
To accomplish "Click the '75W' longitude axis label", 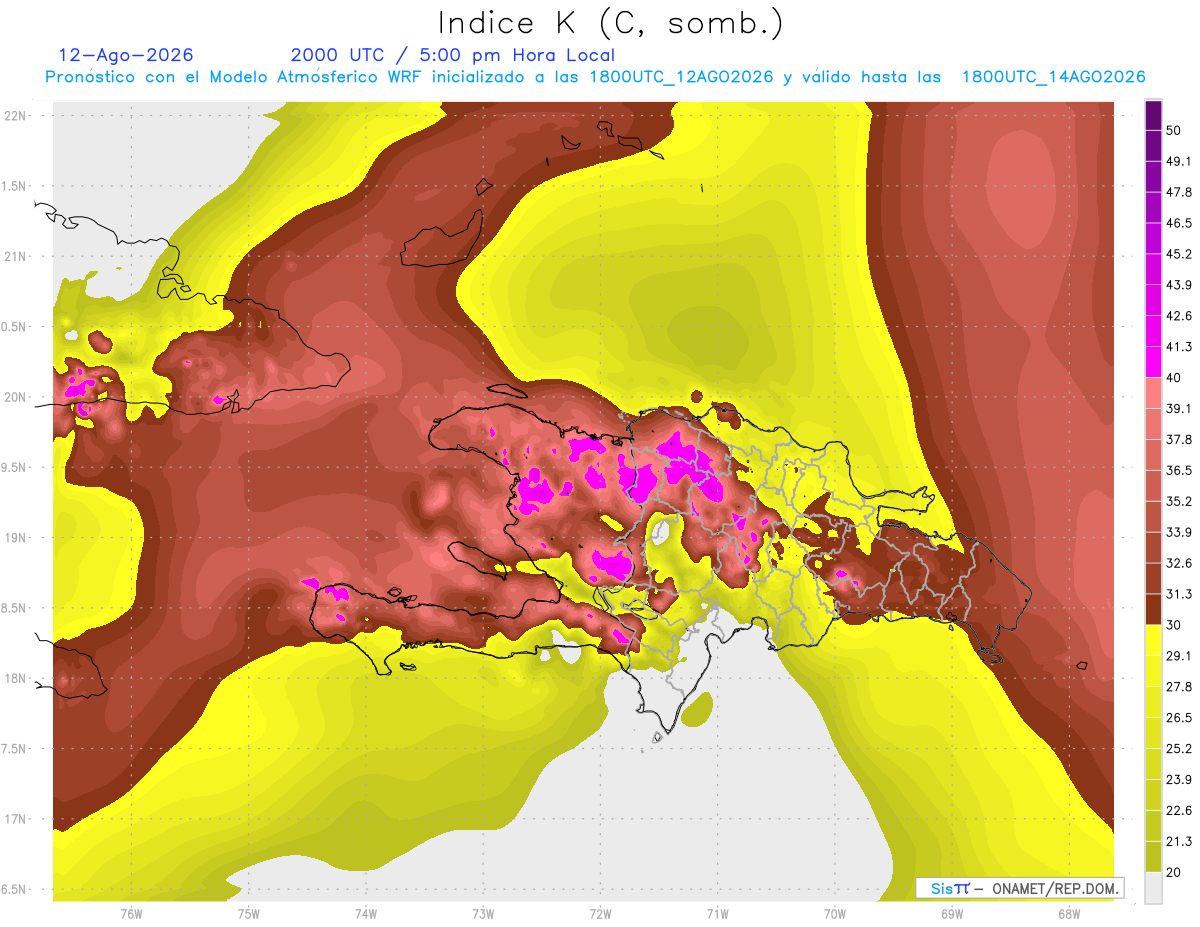I will [x=249, y=914].
